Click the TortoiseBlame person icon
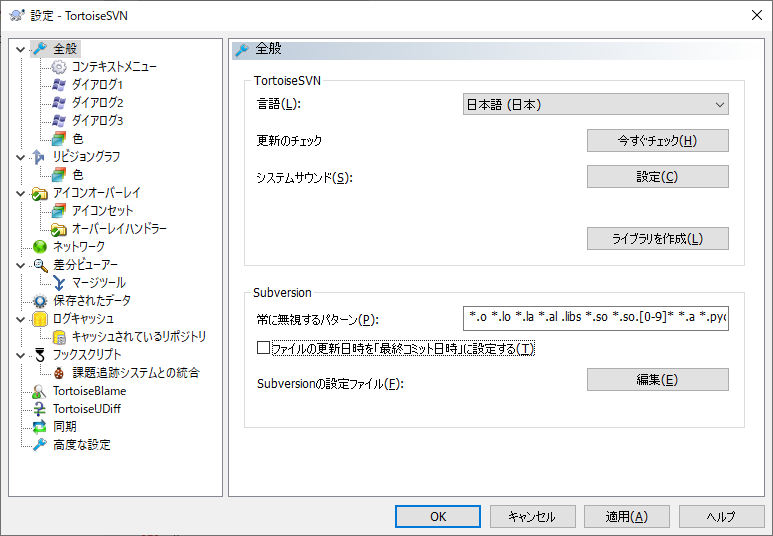The height and width of the screenshot is (536, 773). click(x=39, y=391)
